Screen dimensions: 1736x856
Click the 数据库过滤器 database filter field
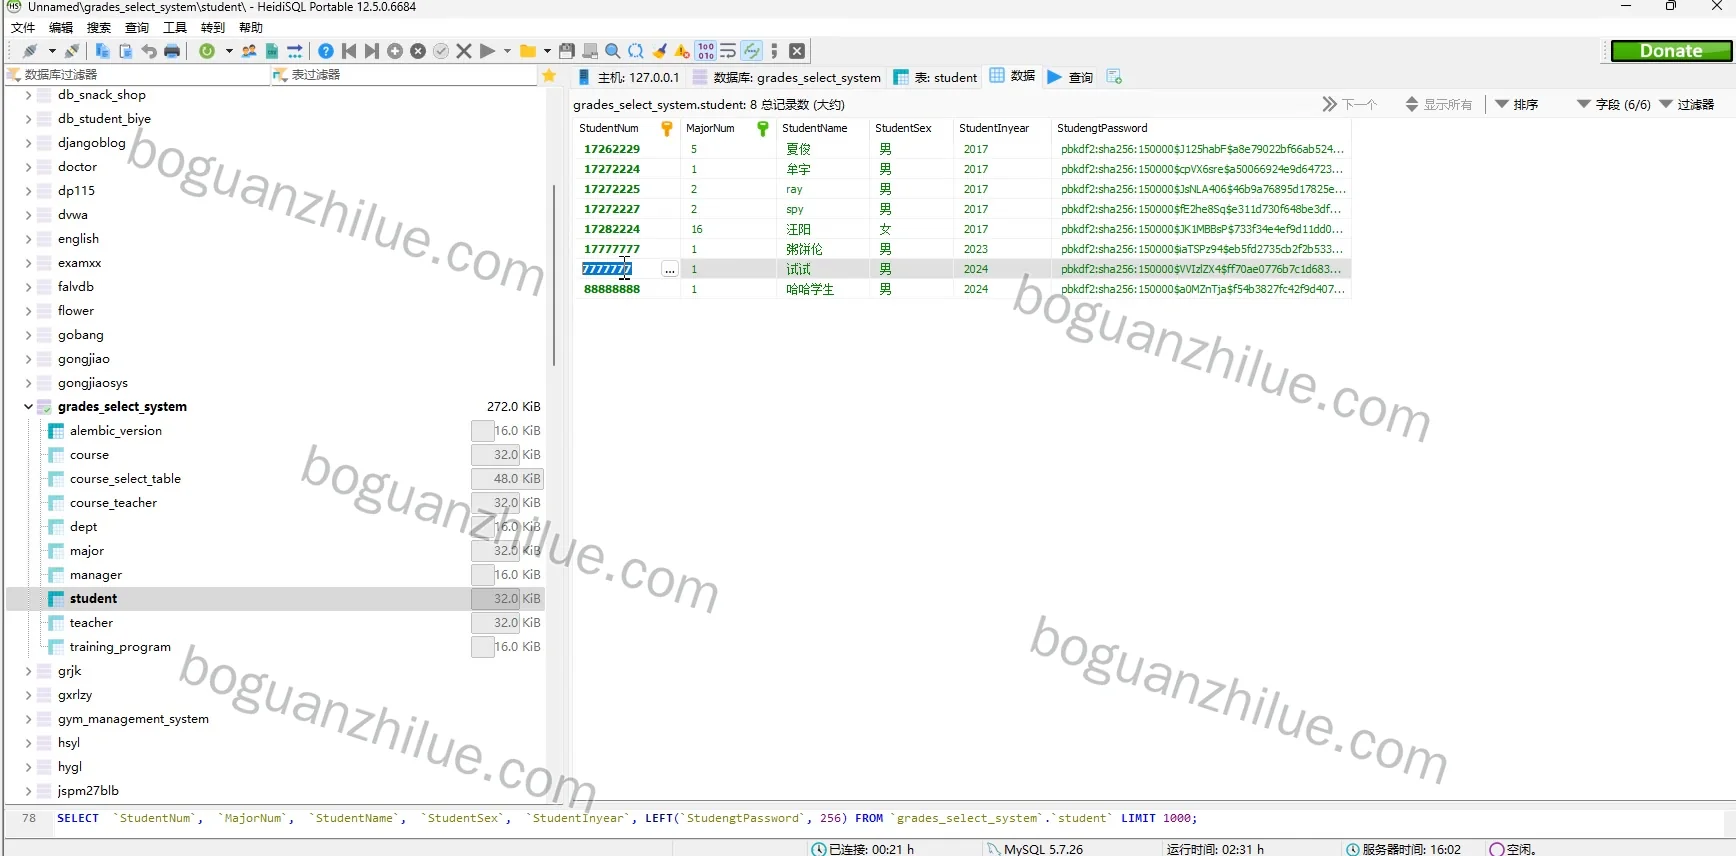click(138, 75)
